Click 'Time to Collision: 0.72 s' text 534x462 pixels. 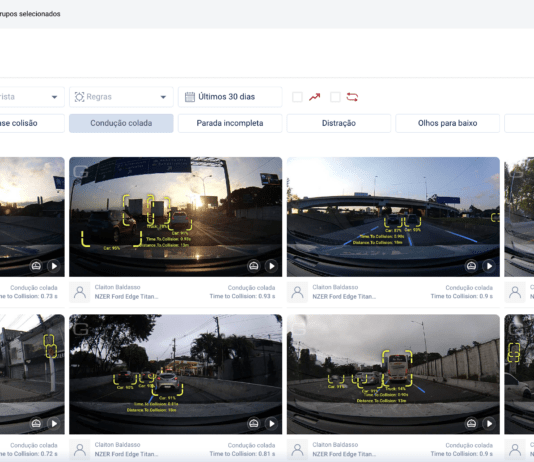29,454
